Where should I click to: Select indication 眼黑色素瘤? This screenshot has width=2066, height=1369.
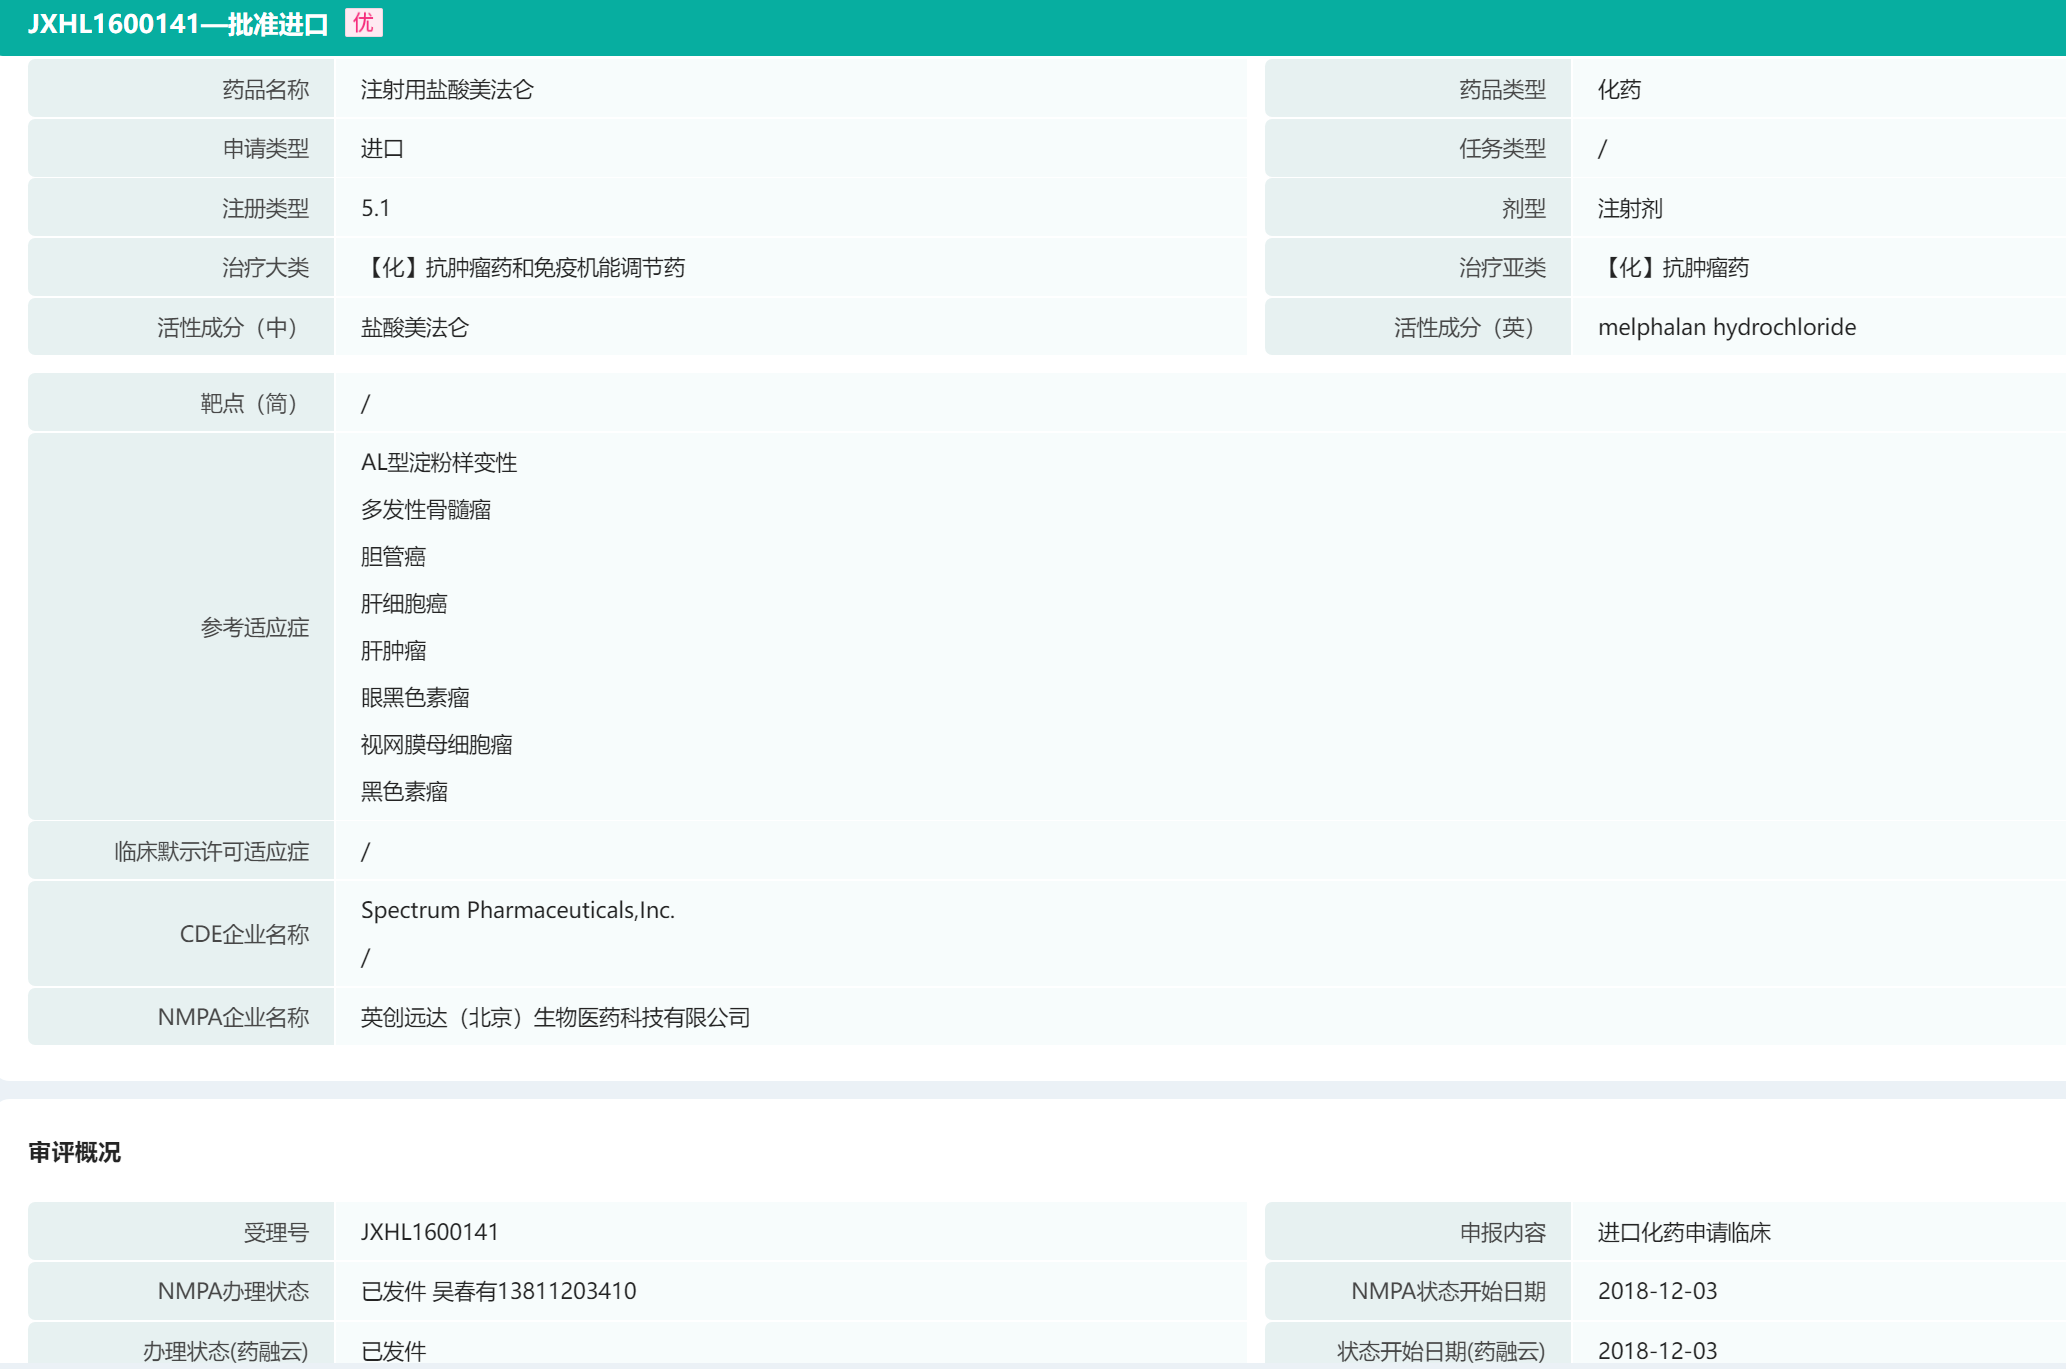click(414, 698)
